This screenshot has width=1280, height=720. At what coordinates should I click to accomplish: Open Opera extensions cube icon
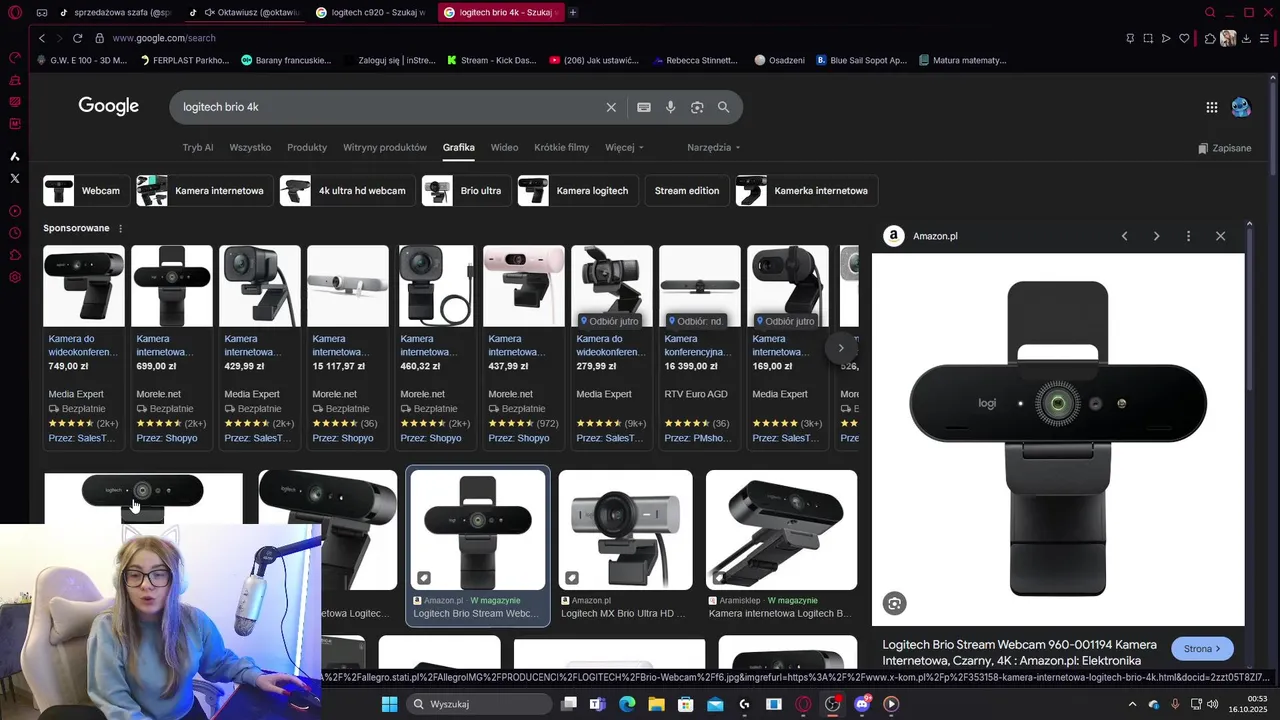point(1209,38)
